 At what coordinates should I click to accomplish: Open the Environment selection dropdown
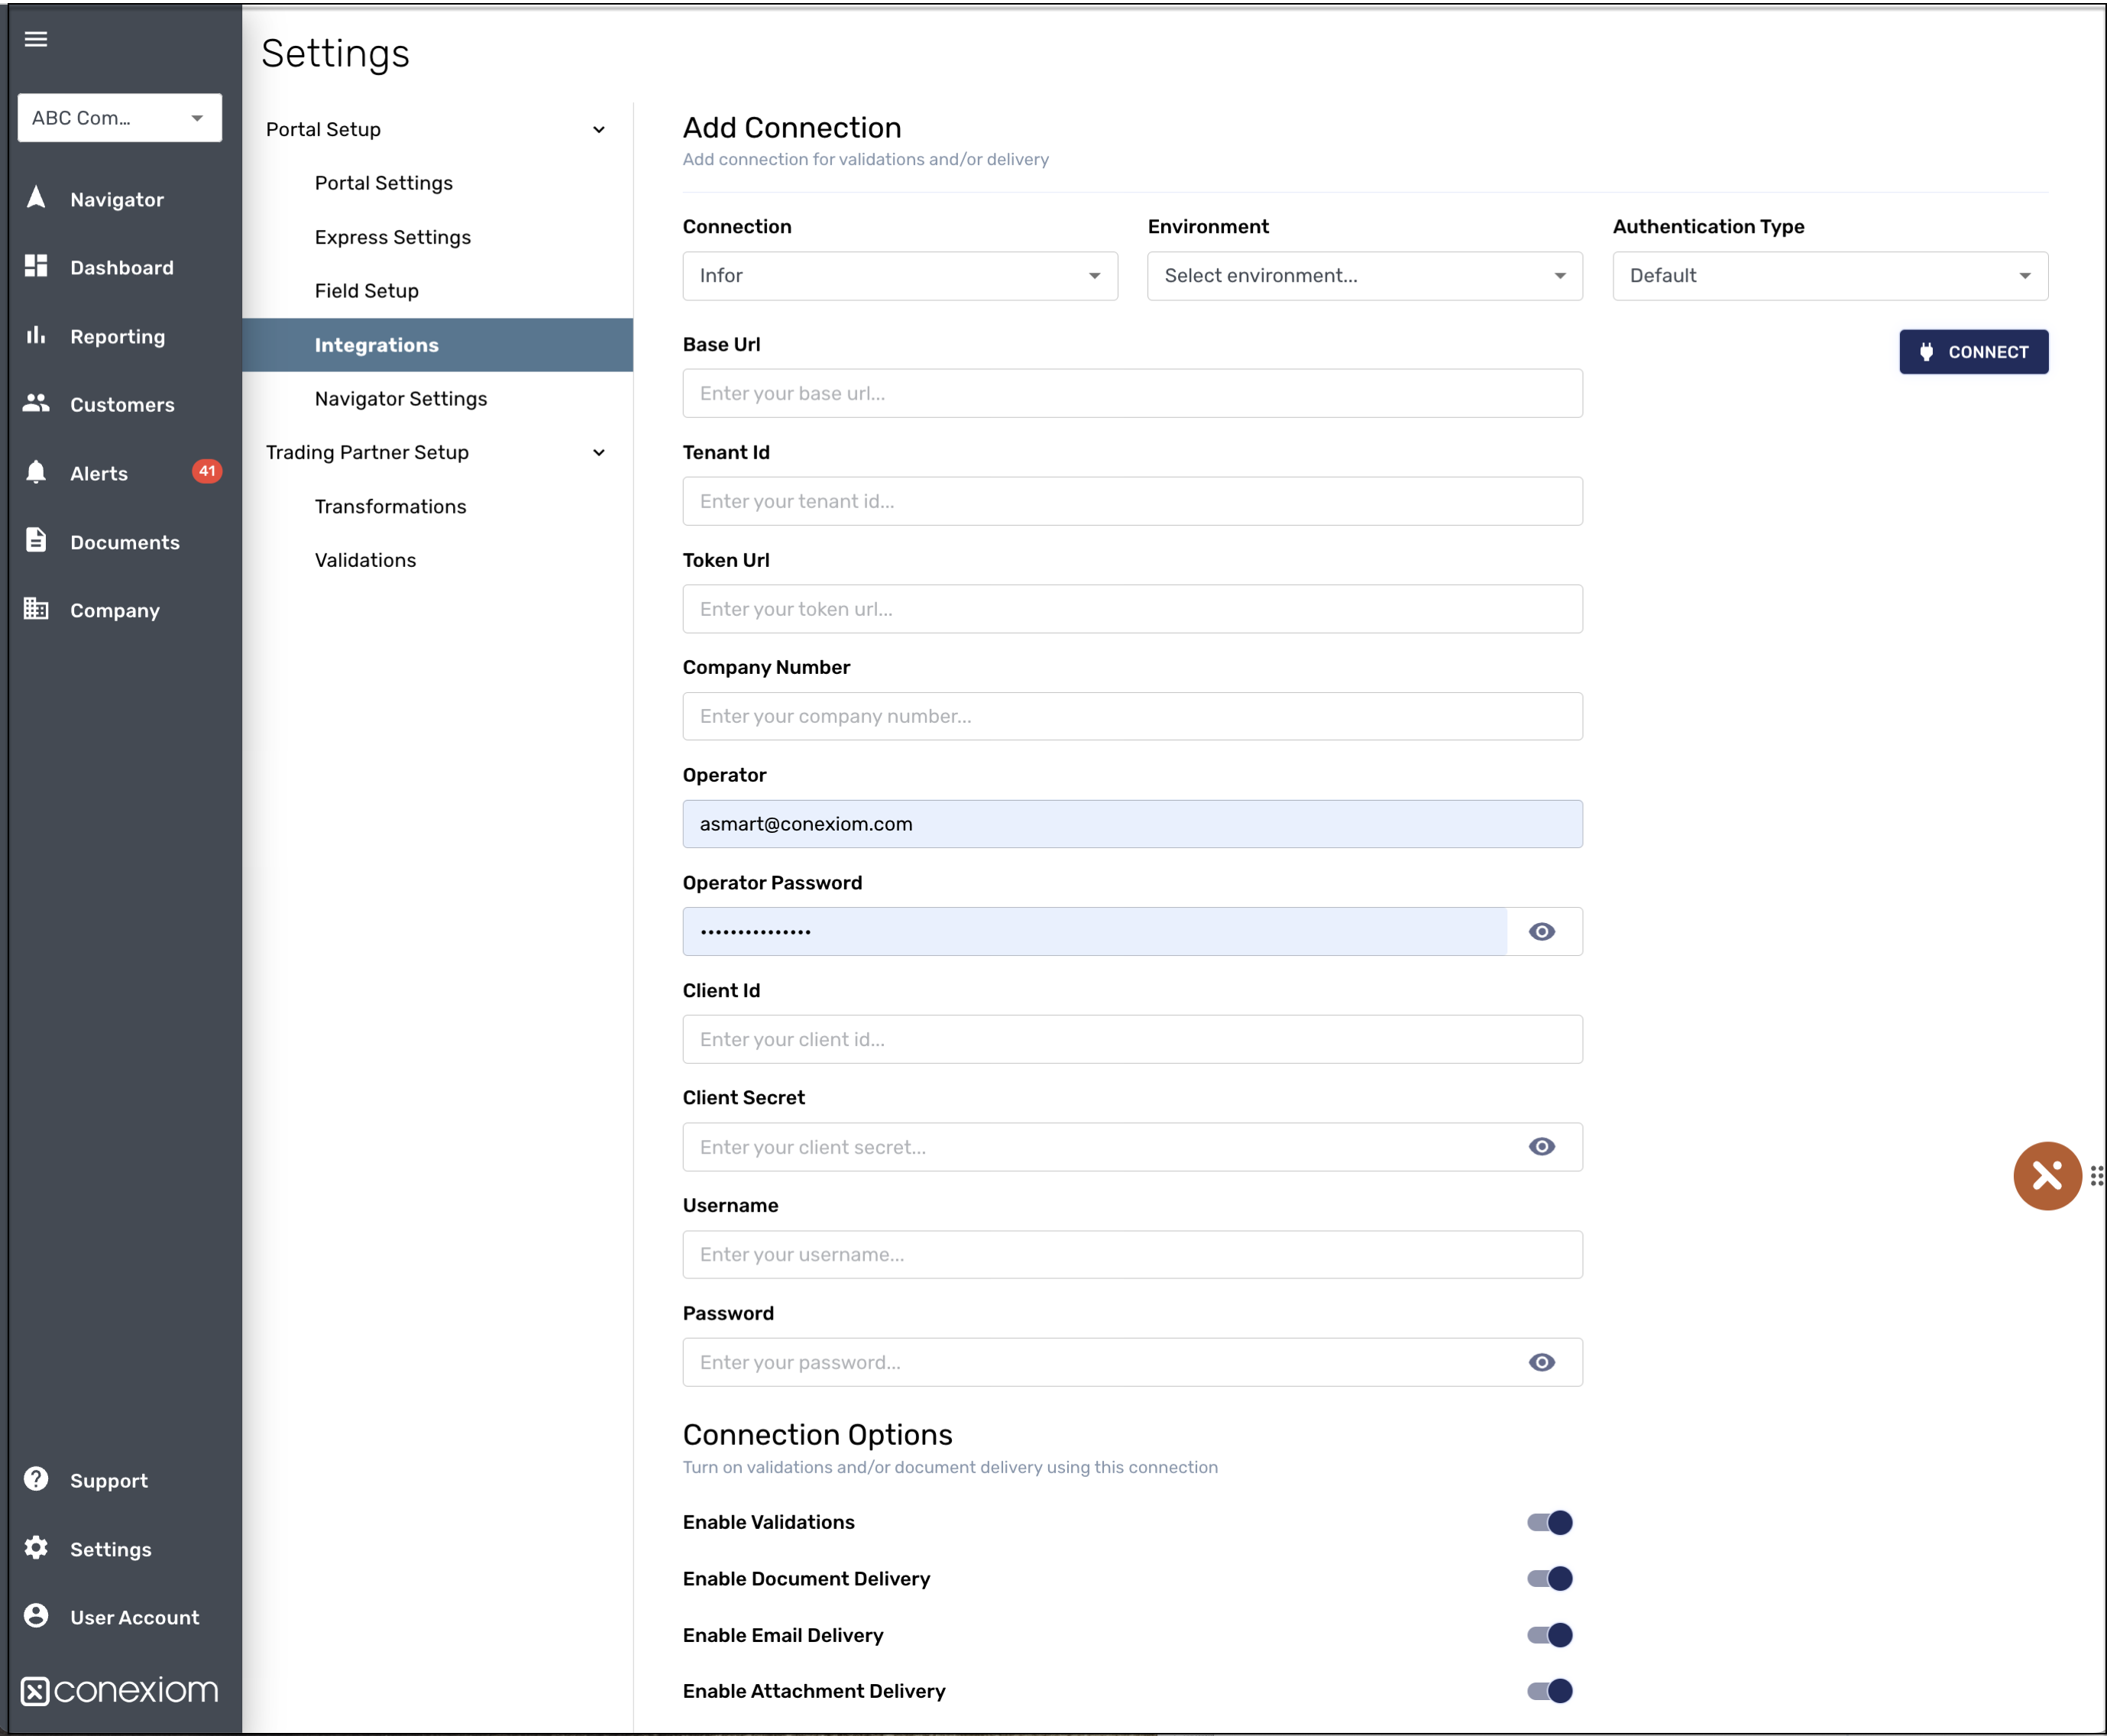[x=1362, y=276]
